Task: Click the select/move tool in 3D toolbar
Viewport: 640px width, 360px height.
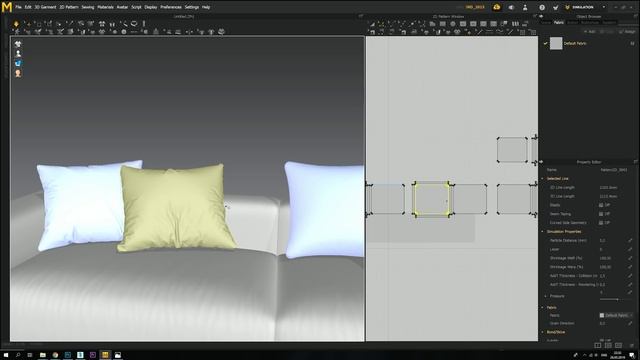Action: [29, 24]
